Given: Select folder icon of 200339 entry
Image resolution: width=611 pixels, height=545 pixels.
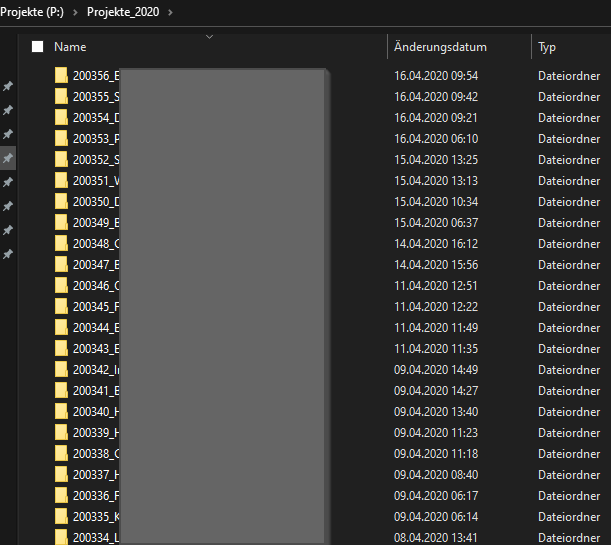Looking at the screenshot, I should 61,432.
